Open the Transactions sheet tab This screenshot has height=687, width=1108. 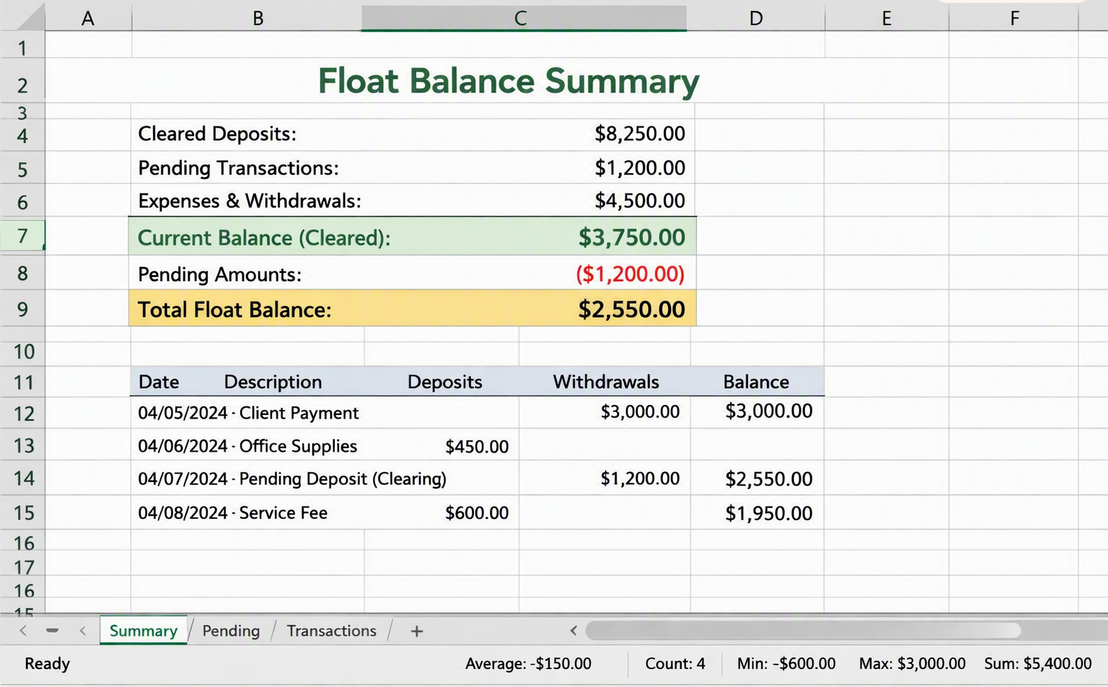pos(331,630)
